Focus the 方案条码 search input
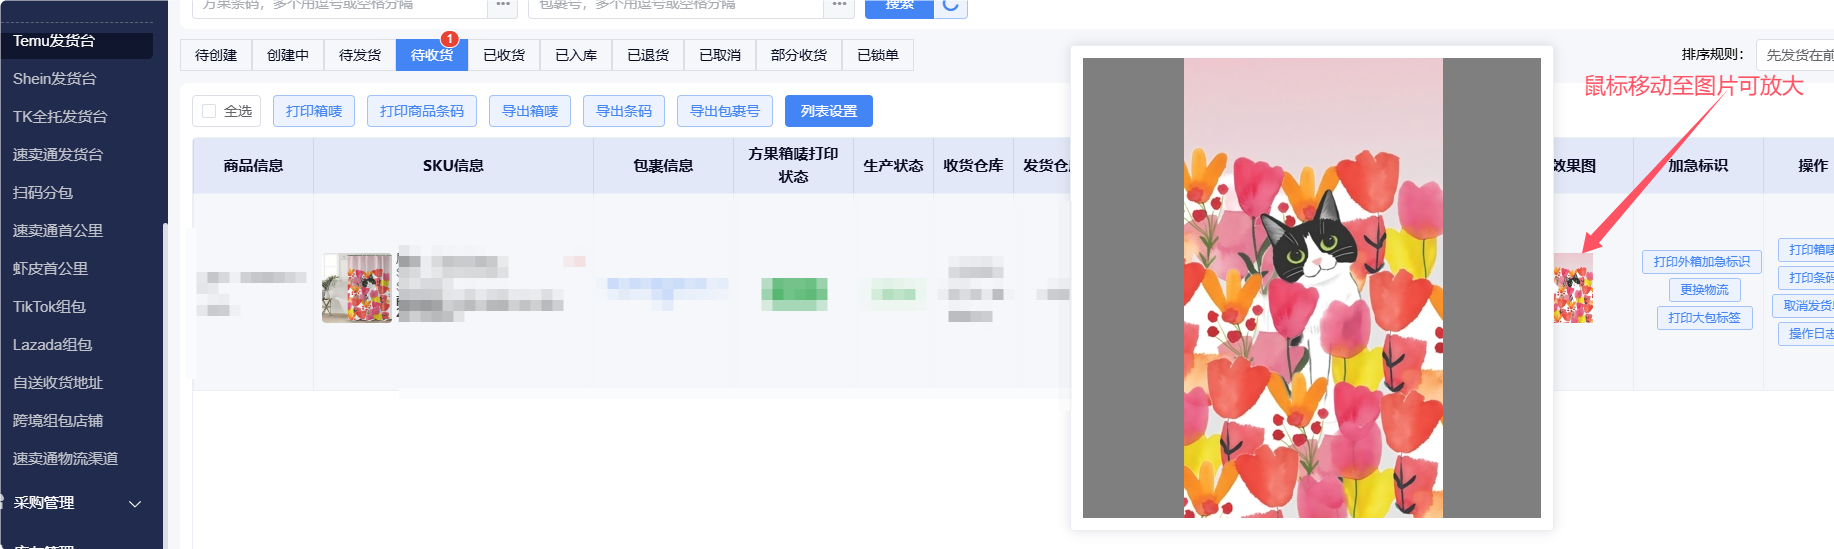Screen dimensions: 1834x549 click(340, 6)
